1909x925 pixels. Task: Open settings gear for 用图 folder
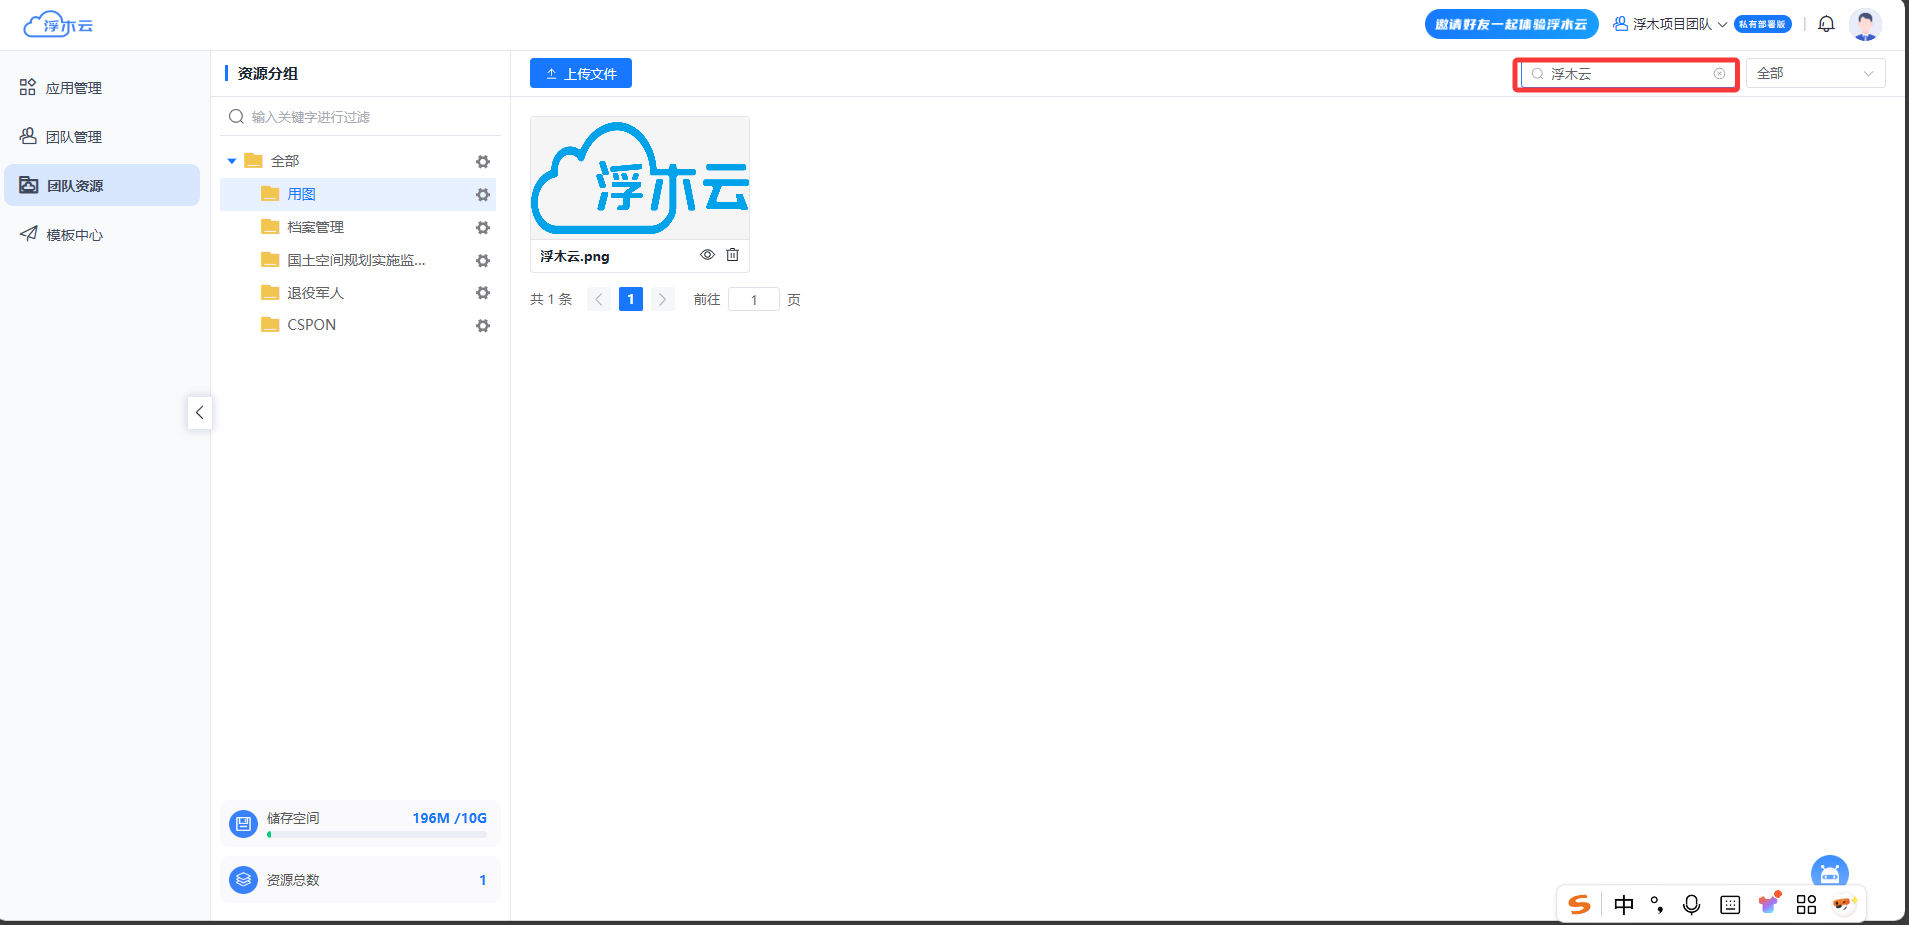(483, 195)
